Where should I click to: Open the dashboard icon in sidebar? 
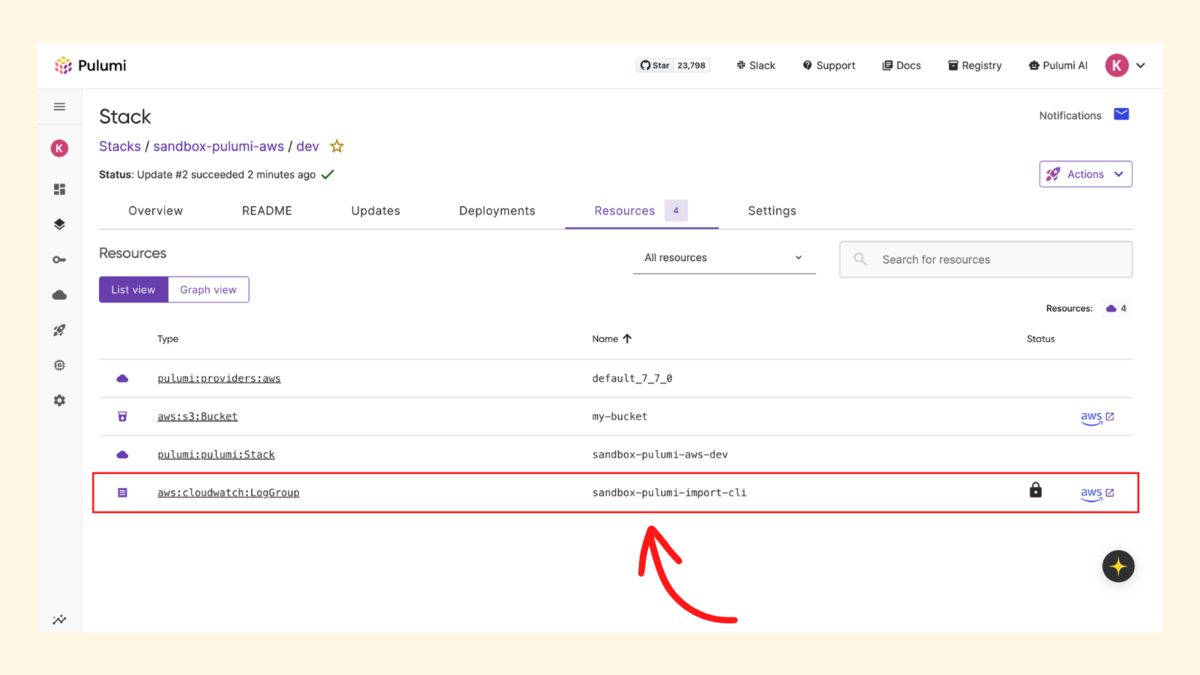pyautogui.click(x=60, y=189)
